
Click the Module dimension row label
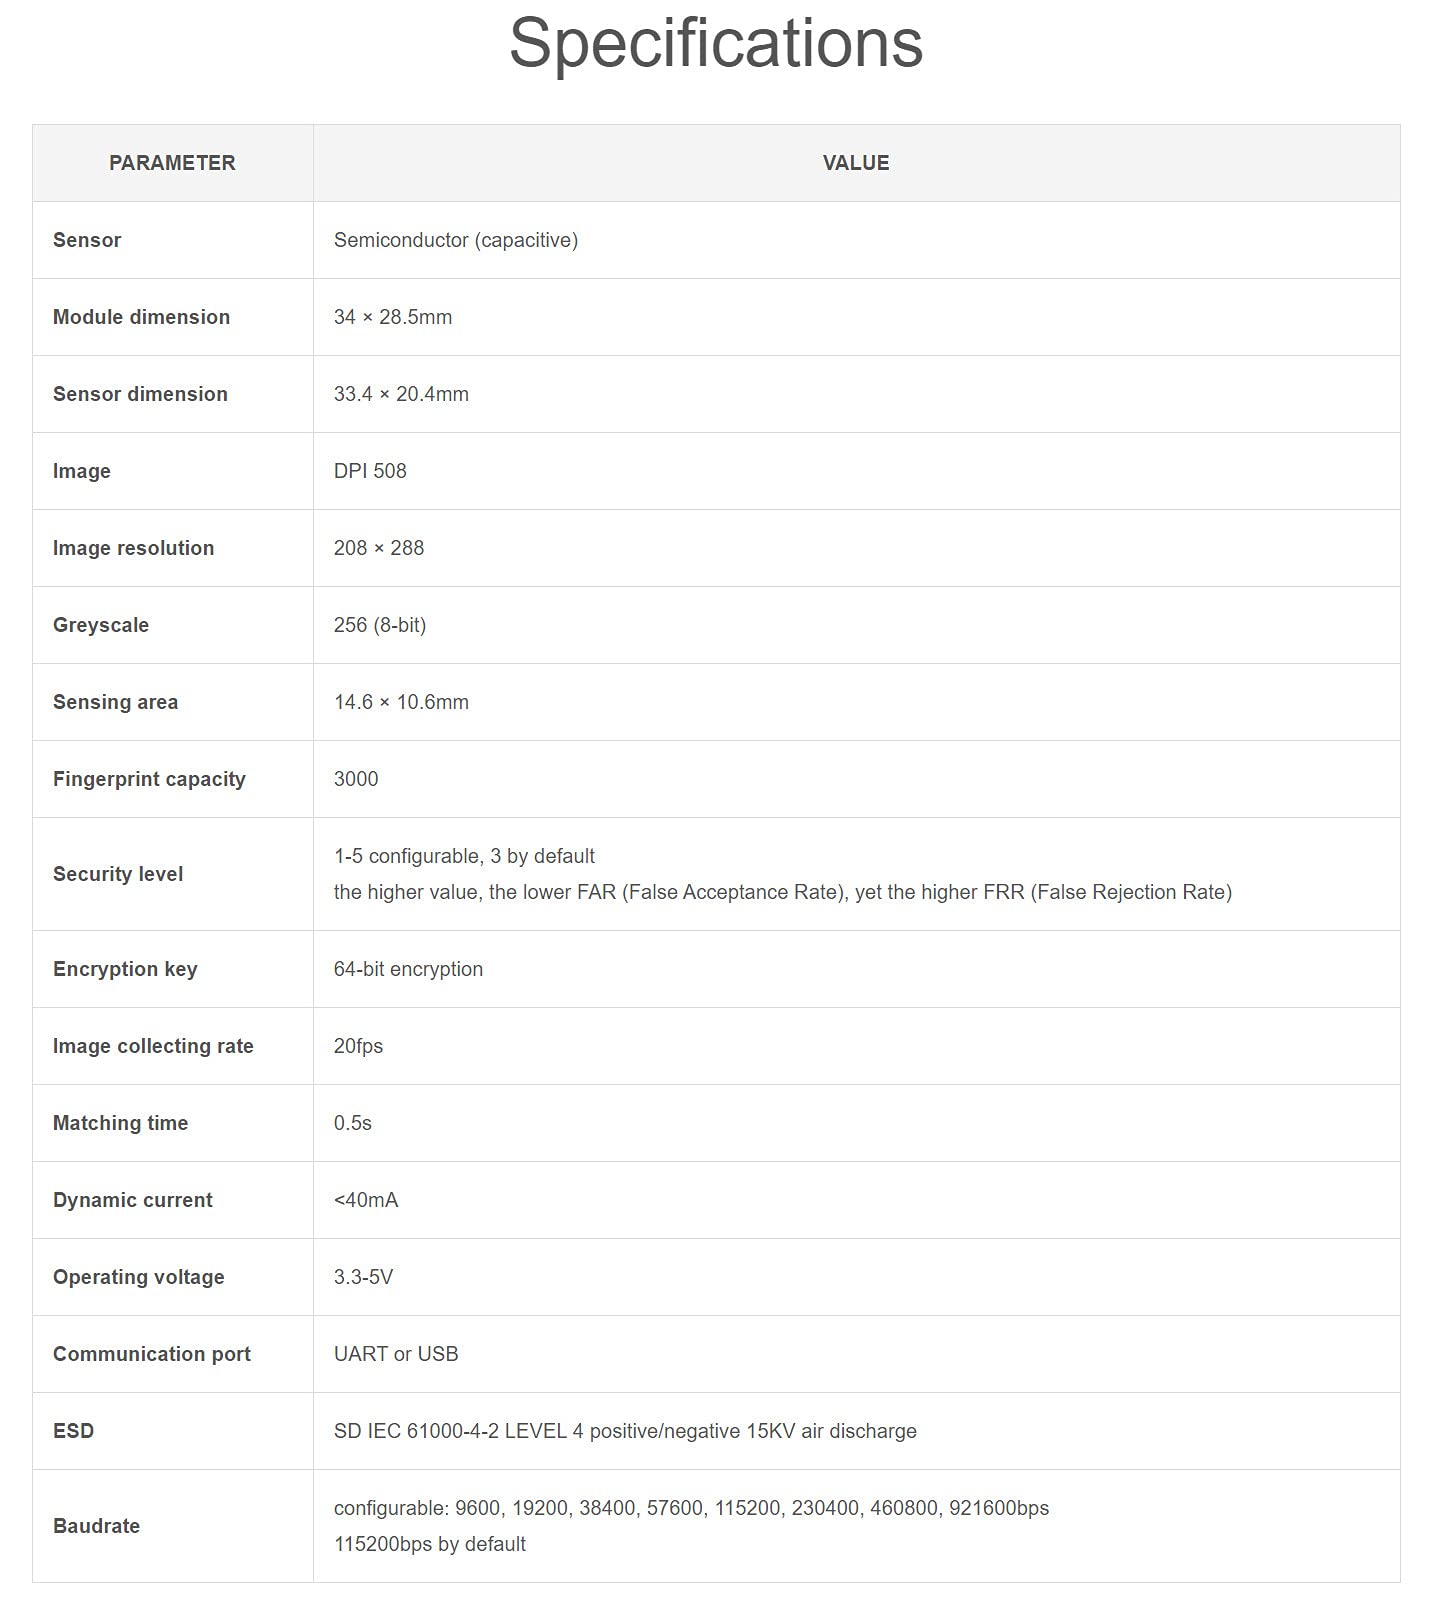[x=141, y=317]
